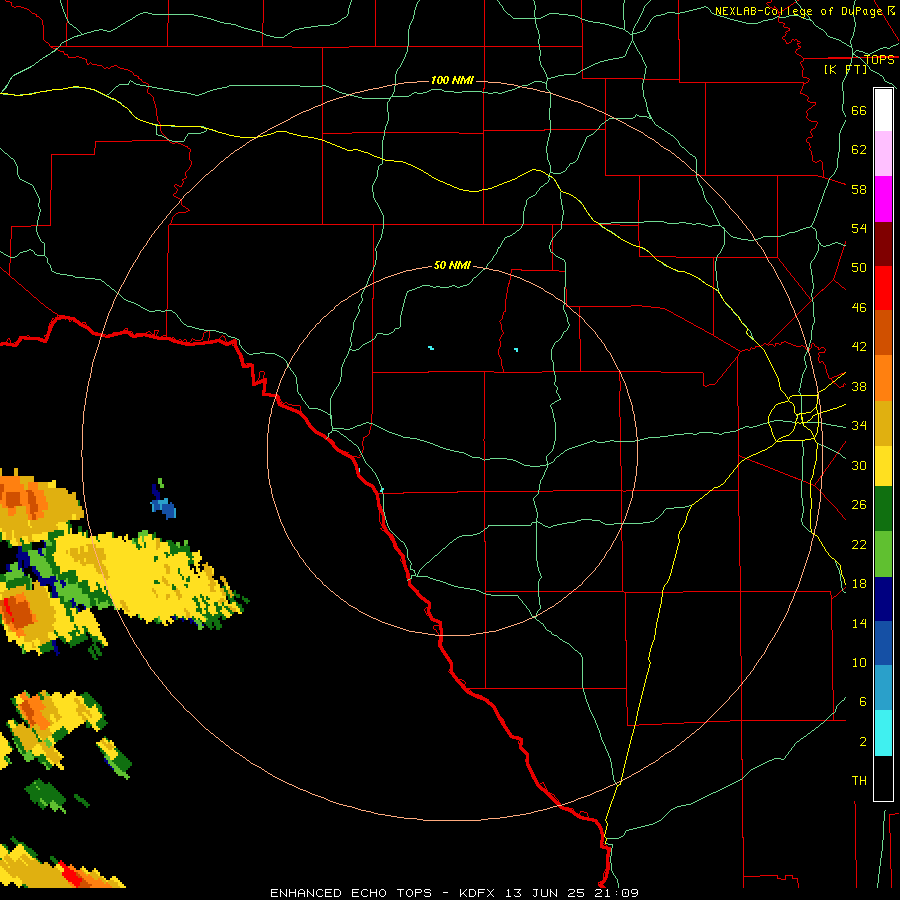
Task: Click the "ENHANCED ECHO TOPS" product title
Action: (351, 893)
